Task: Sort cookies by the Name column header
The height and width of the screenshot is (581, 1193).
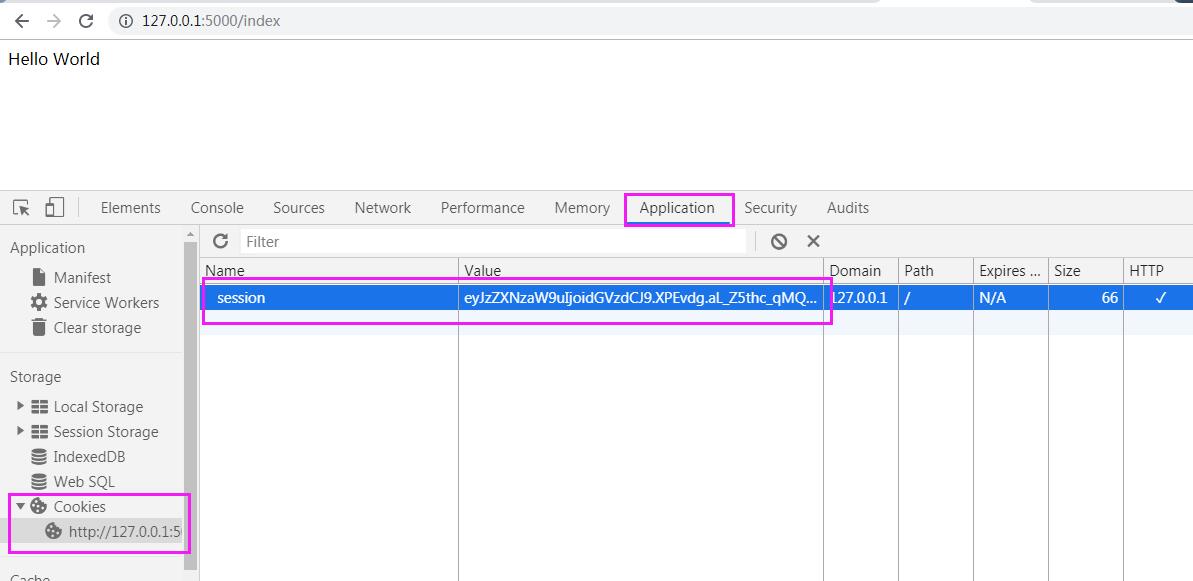Action: (329, 271)
